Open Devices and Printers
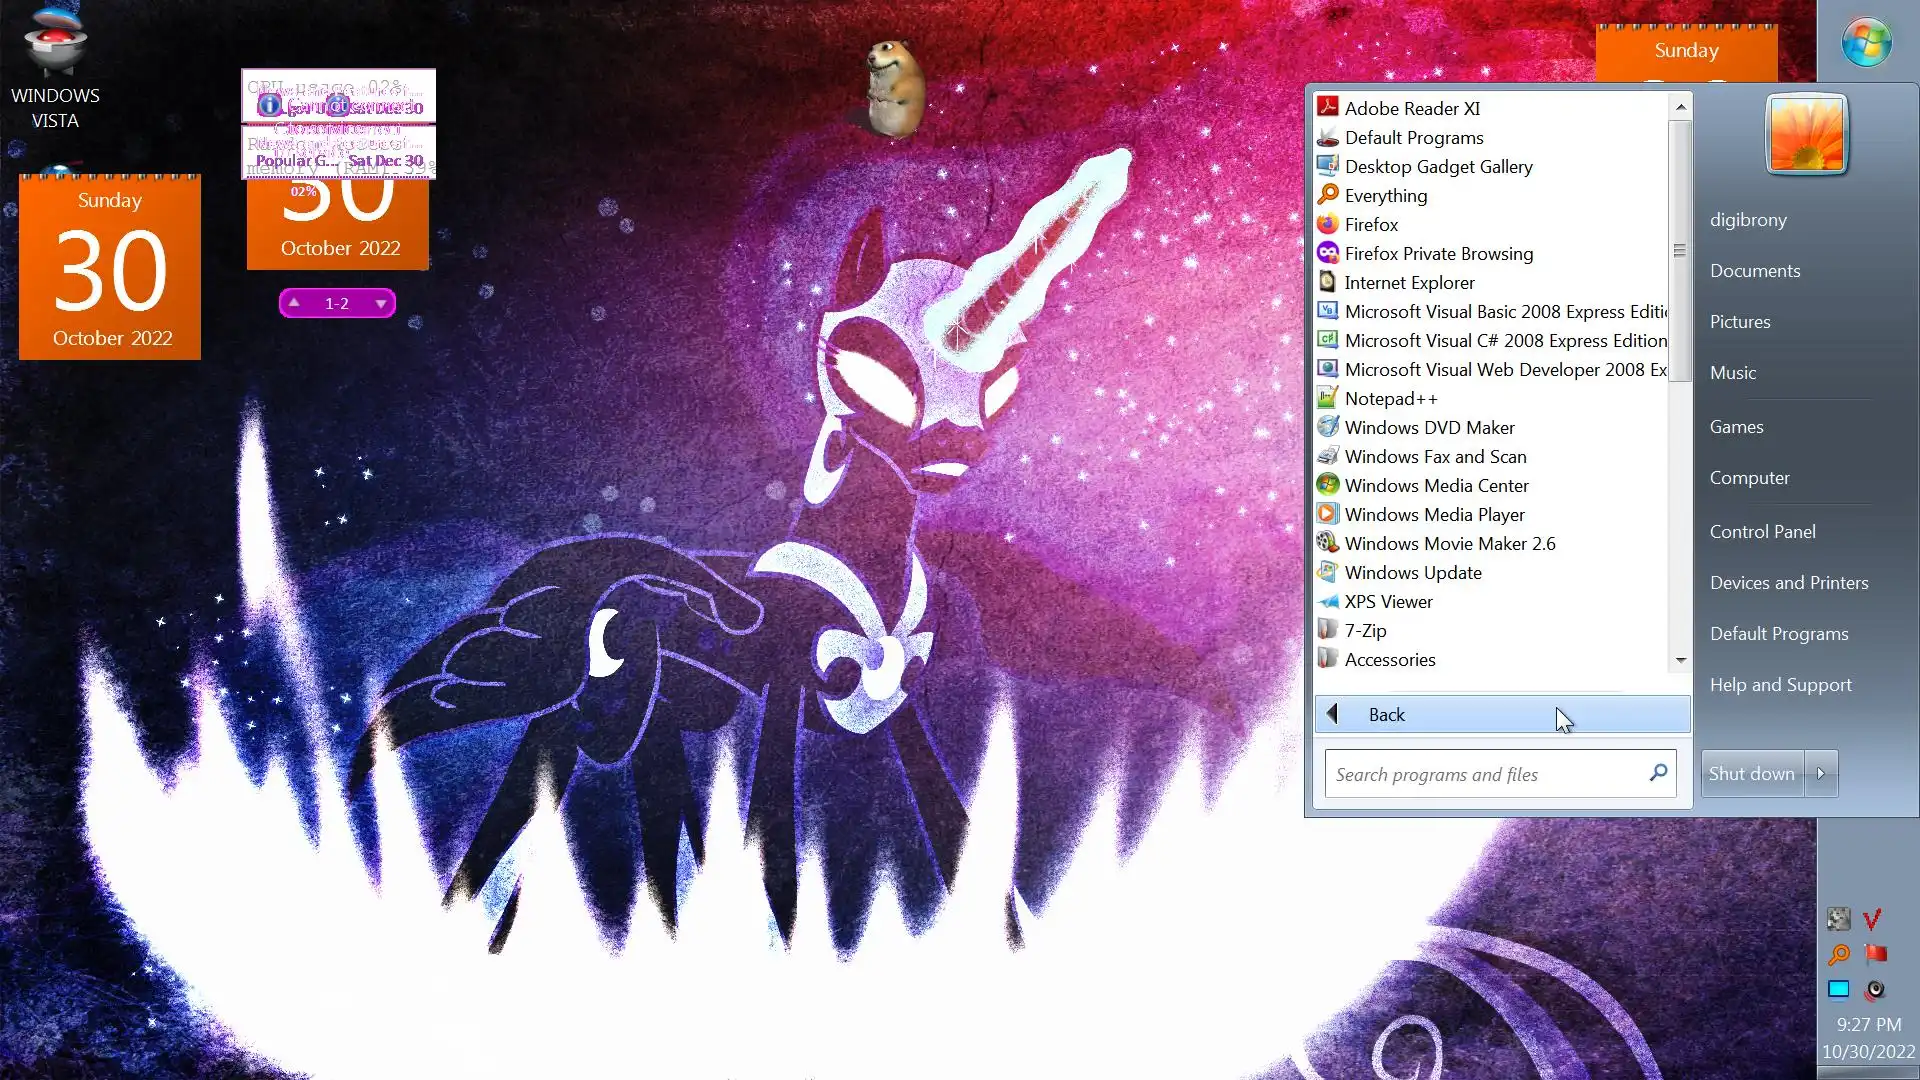 [1788, 583]
